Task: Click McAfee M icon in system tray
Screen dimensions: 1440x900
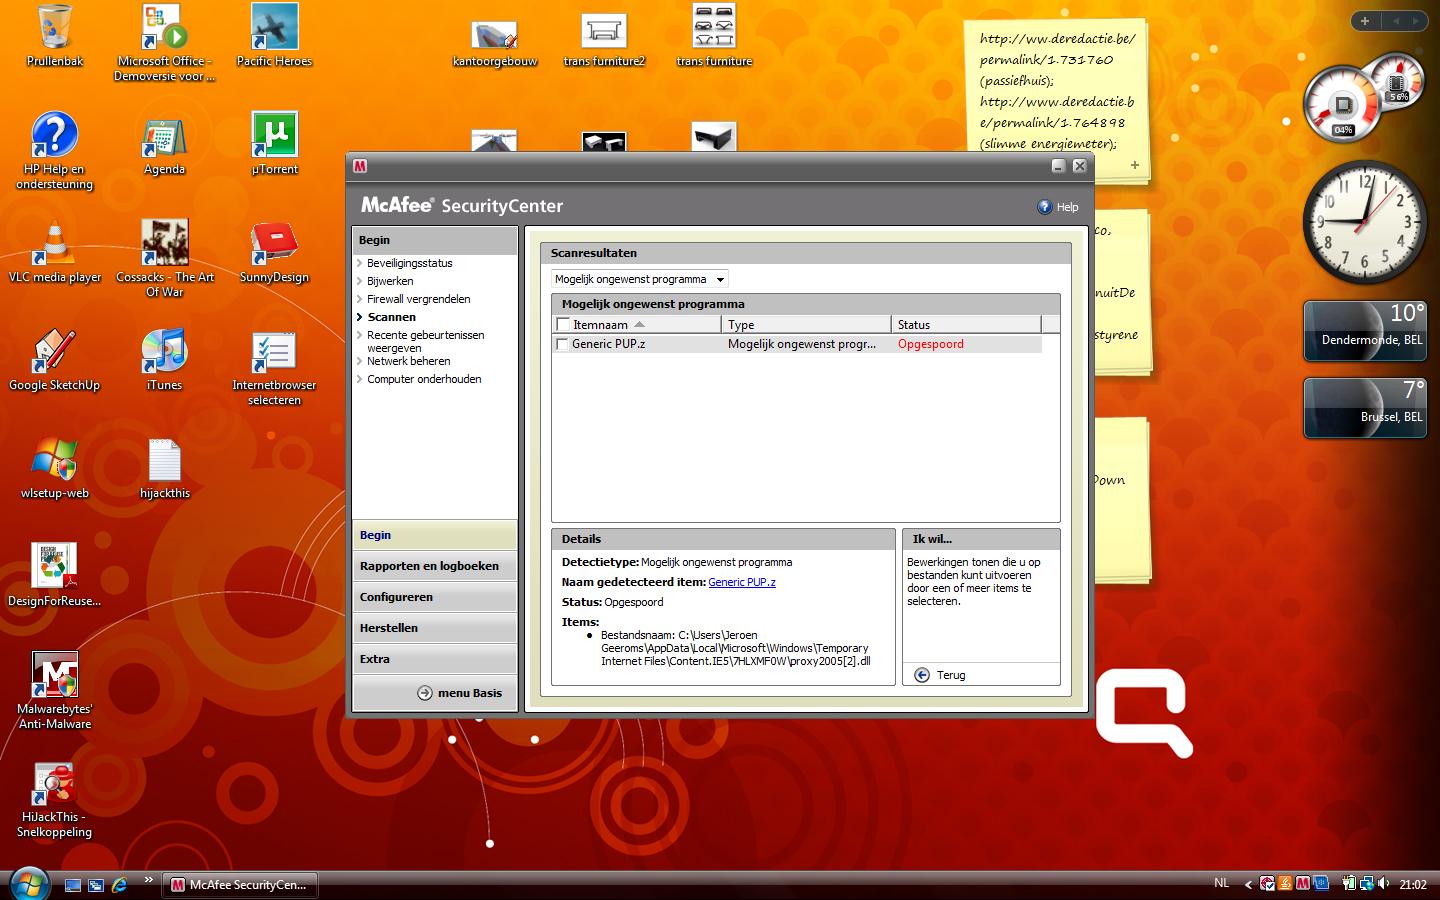Action: (1302, 883)
